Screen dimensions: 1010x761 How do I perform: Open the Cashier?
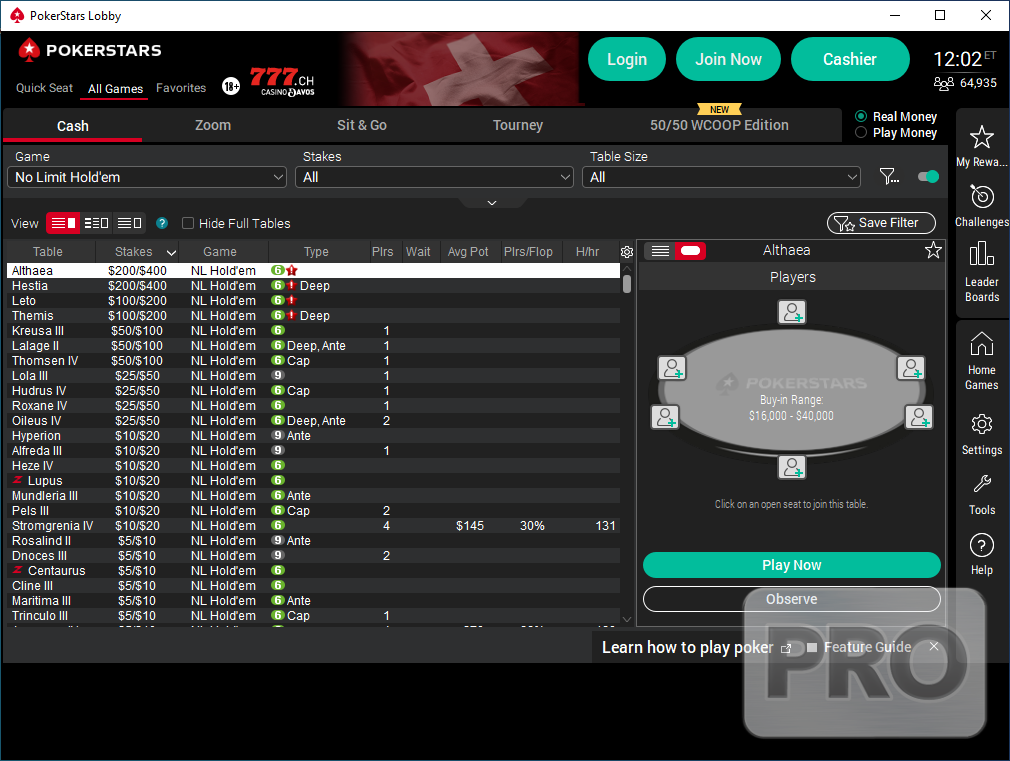tap(850, 59)
